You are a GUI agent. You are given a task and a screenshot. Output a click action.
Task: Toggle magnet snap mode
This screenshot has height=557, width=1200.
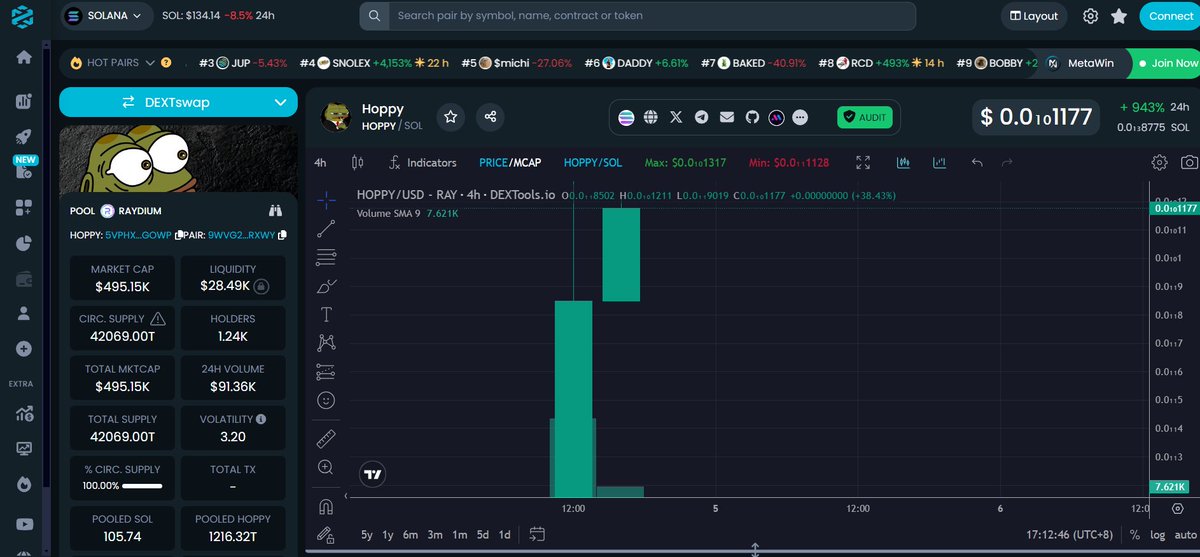[x=326, y=505]
